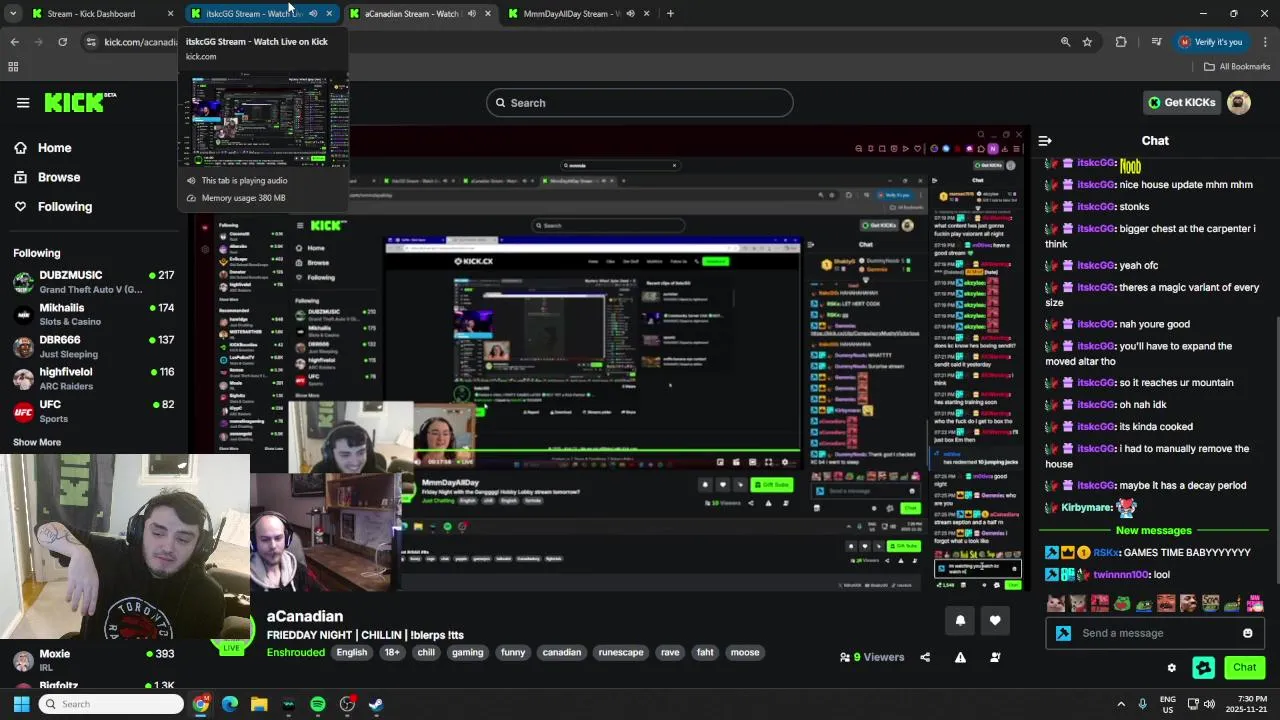Expand Following list with Show More
This screenshot has width=1280, height=720.
click(37, 442)
